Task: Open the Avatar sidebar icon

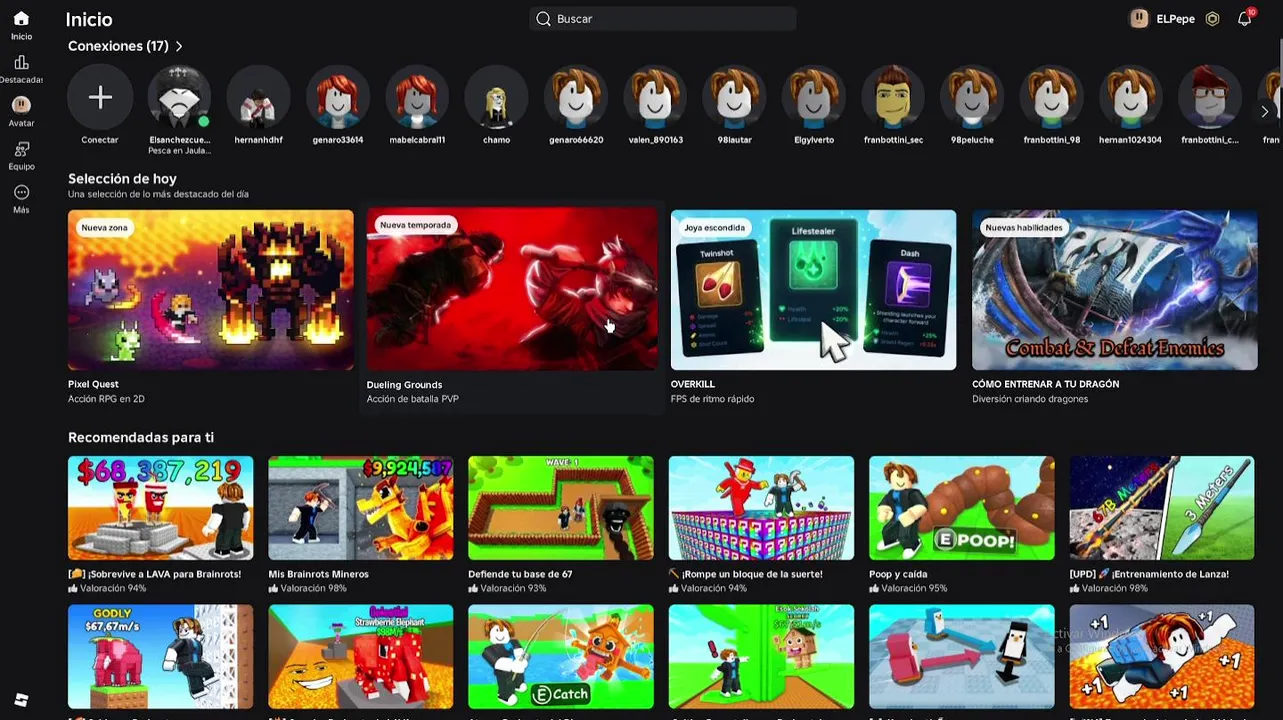Action: (21, 105)
